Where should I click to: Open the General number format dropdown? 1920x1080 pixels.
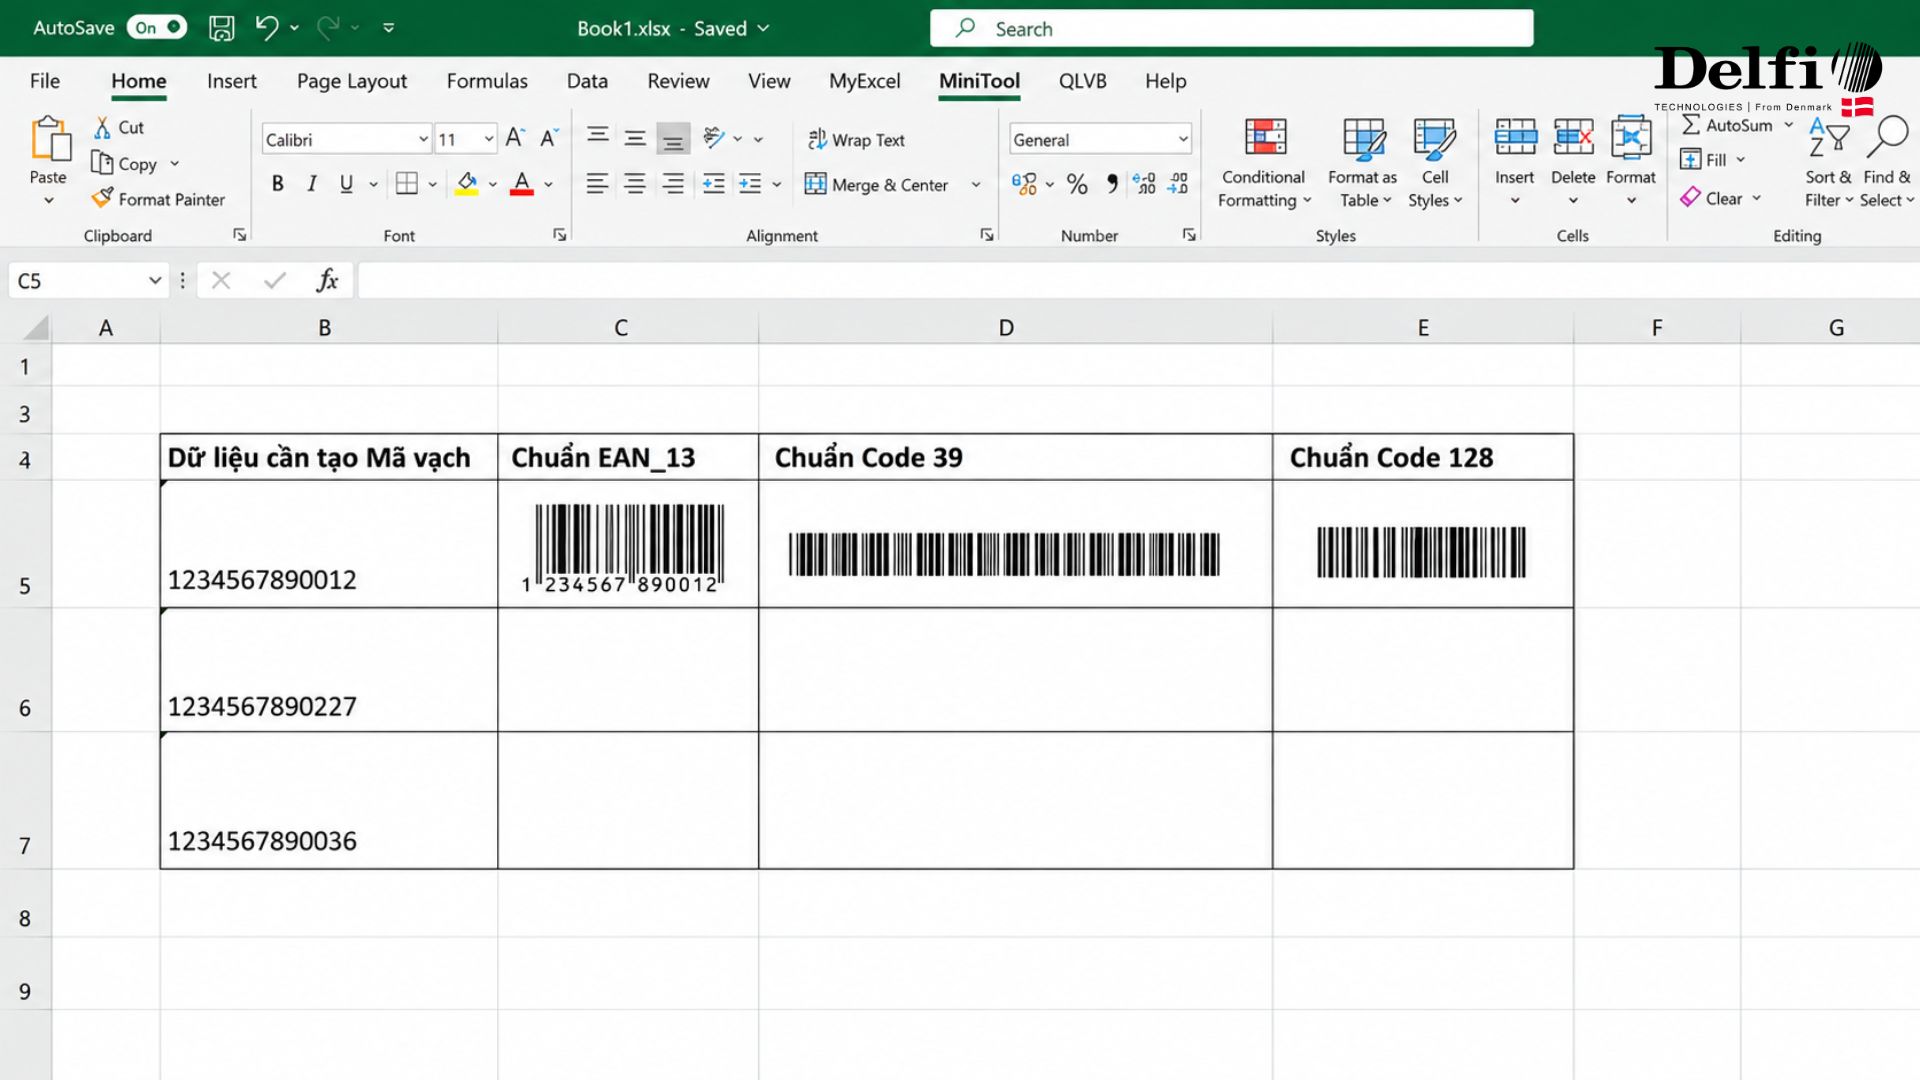[x=1182, y=139]
